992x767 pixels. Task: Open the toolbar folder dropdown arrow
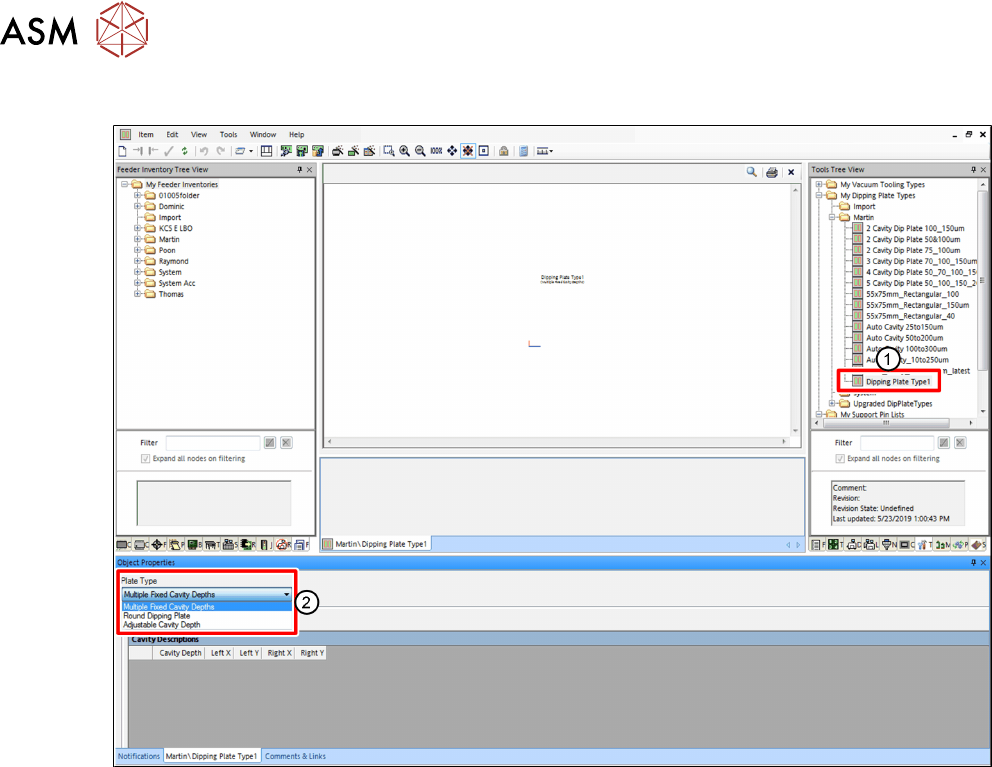coord(251,151)
